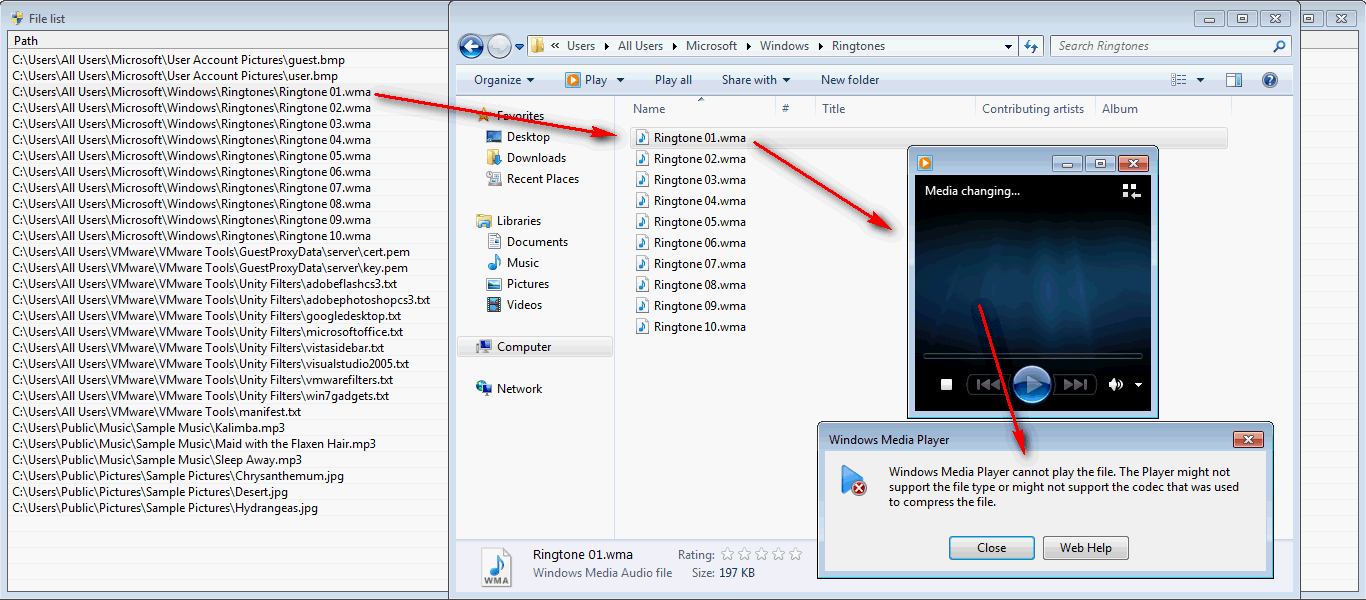Click the Media Player seek bar

tap(1032, 355)
